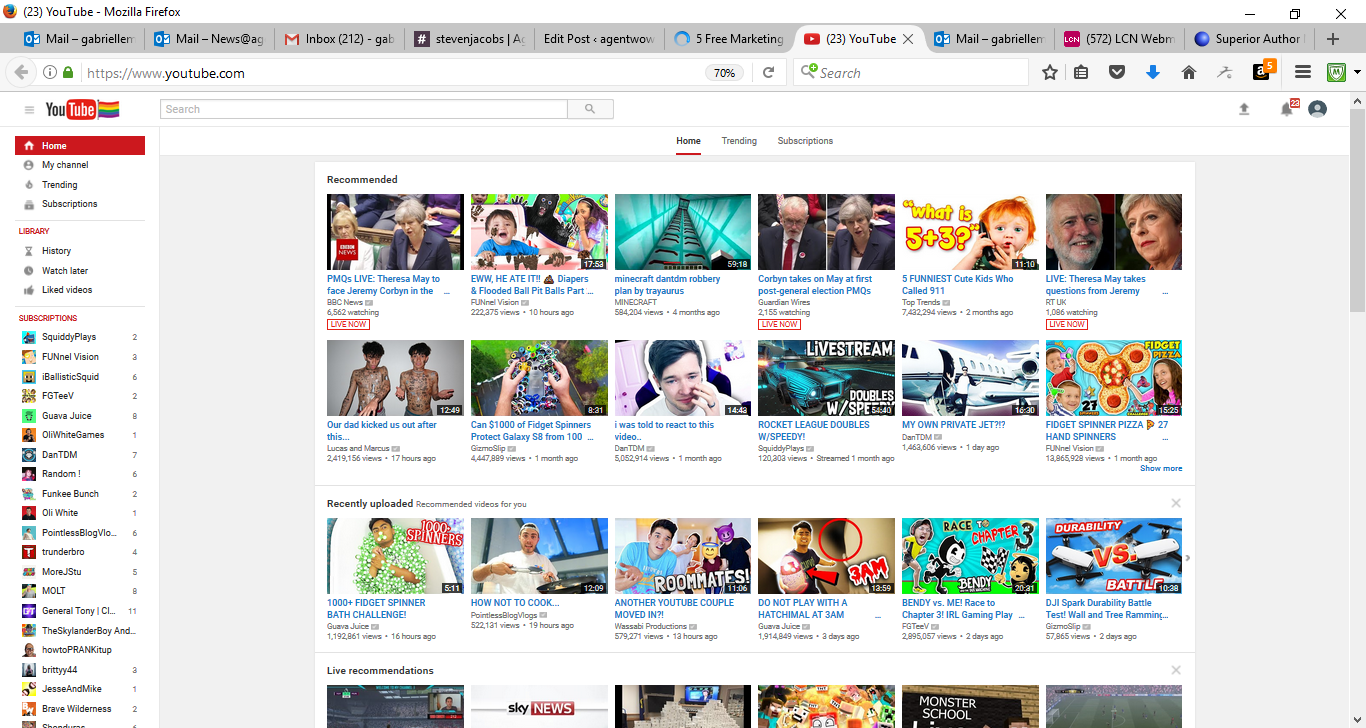The image size is (1366, 728).
Task: Bookmark this page with star icon
Action: point(1050,72)
